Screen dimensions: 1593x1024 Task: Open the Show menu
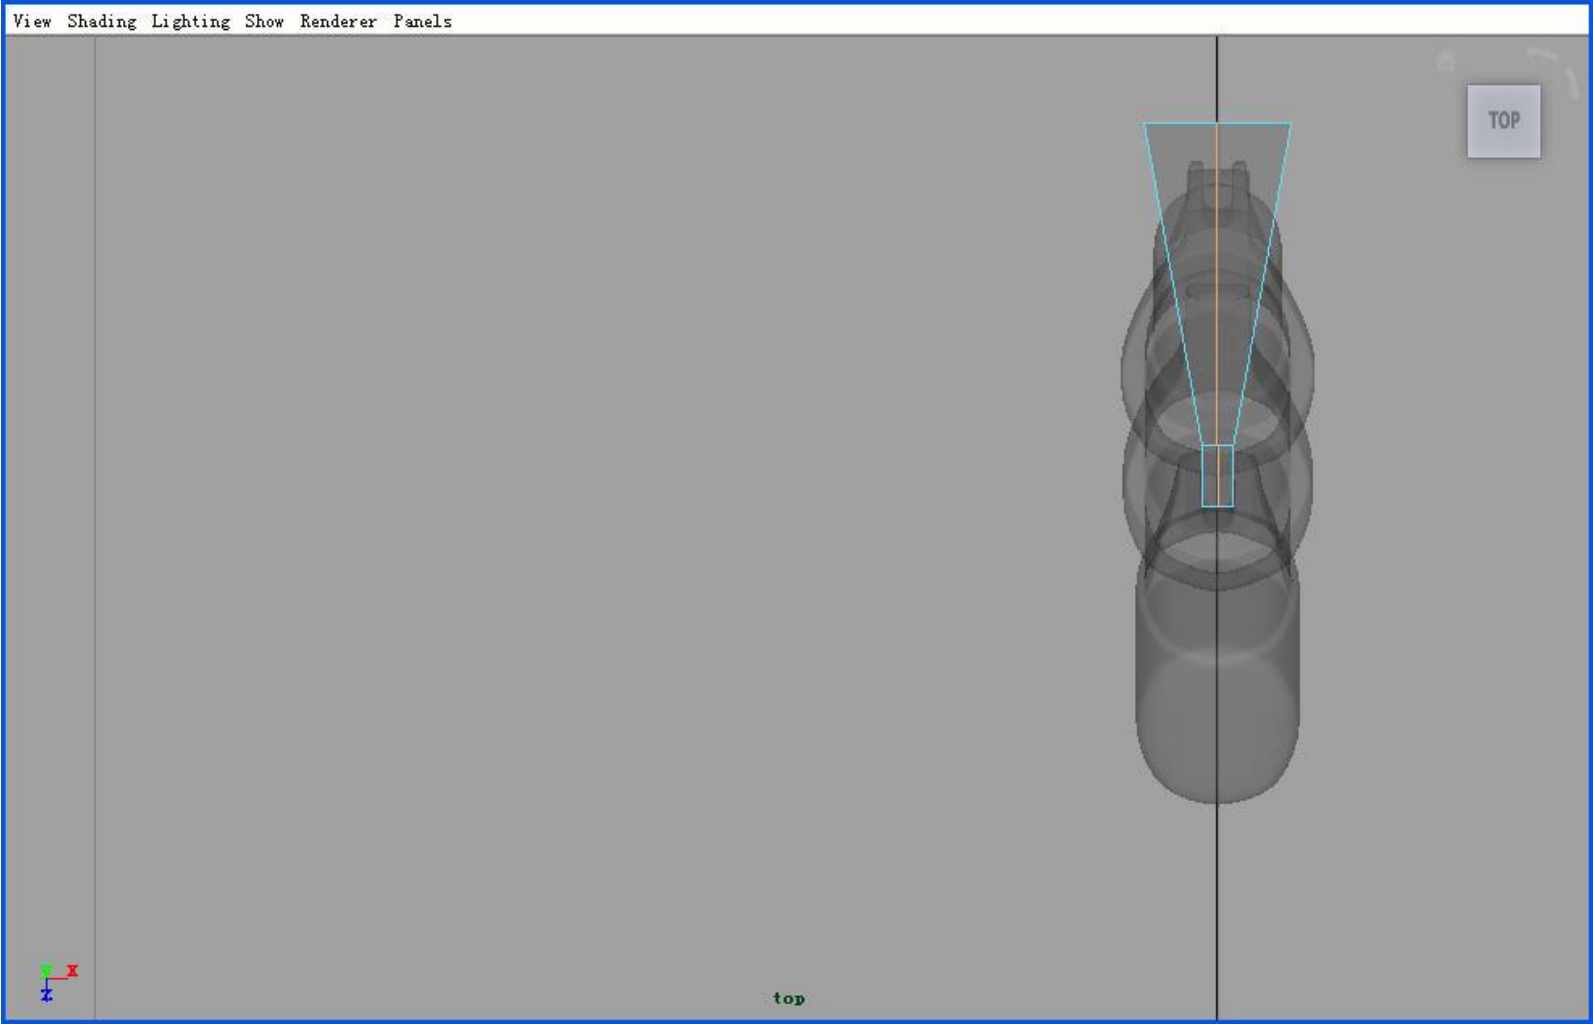pyautogui.click(x=264, y=21)
